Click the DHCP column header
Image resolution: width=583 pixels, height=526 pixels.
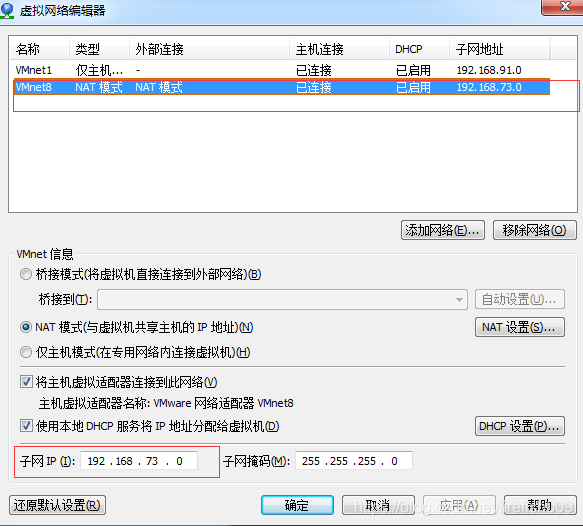pyautogui.click(x=419, y=49)
